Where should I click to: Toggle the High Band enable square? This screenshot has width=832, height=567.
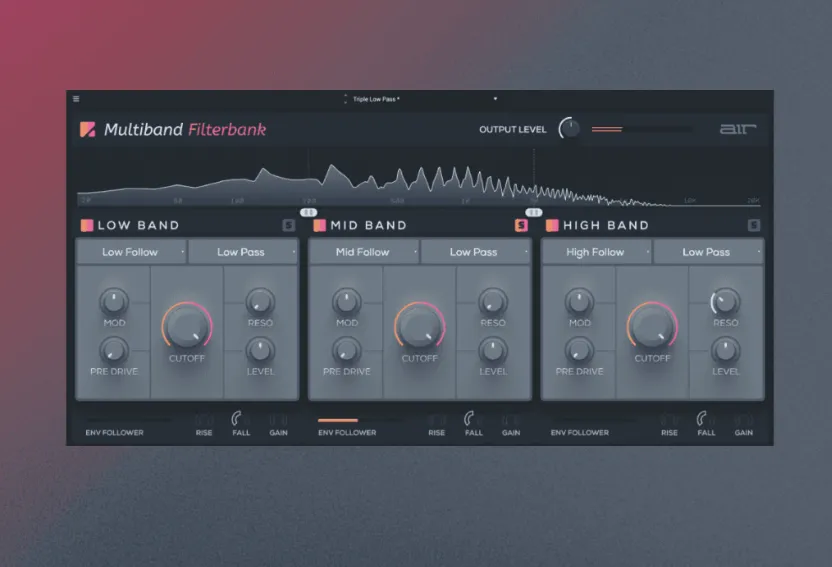[552, 225]
